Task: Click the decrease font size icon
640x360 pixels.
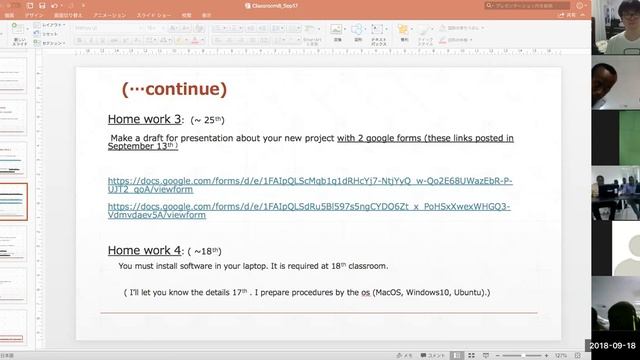Action: (x=185, y=28)
